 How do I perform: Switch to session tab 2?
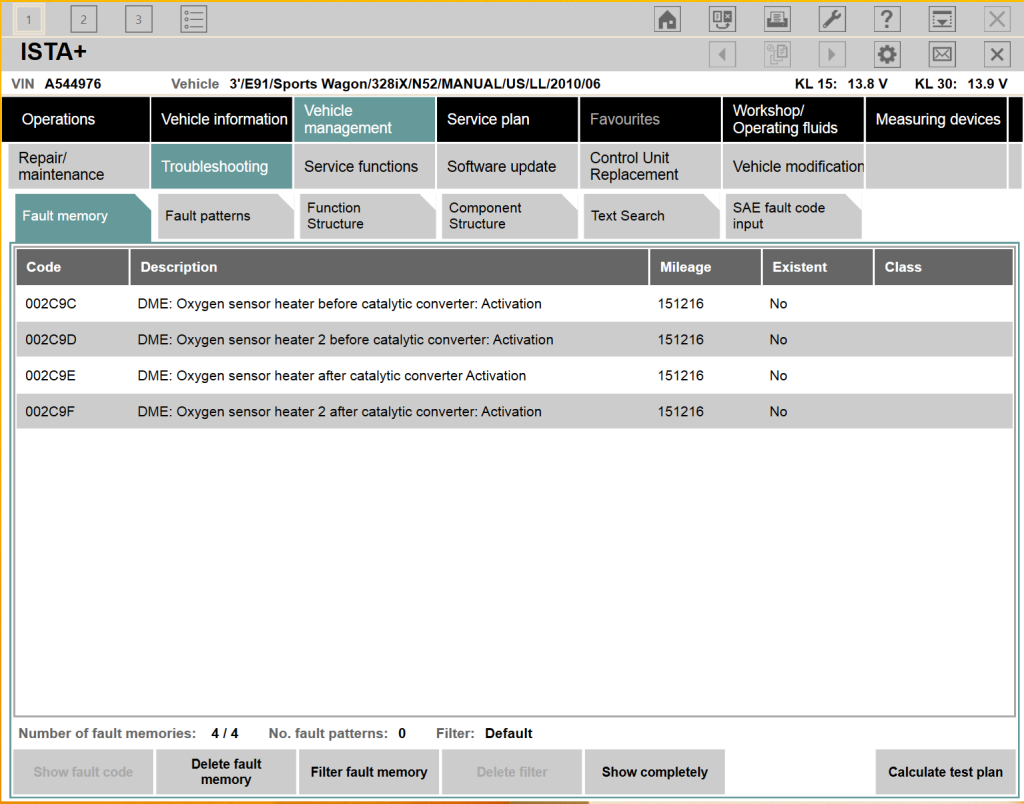click(84, 19)
